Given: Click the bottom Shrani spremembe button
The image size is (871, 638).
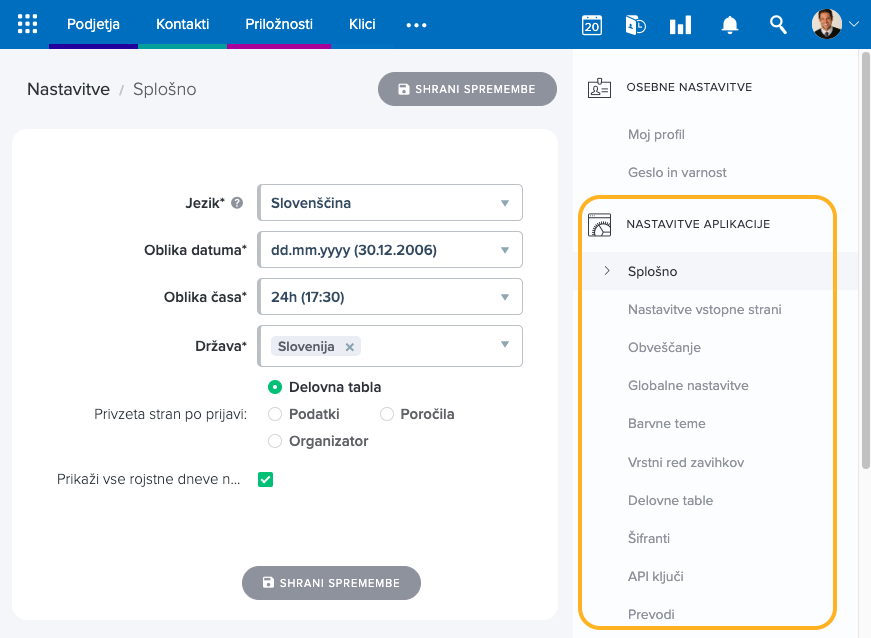Looking at the screenshot, I should click(x=331, y=583).
